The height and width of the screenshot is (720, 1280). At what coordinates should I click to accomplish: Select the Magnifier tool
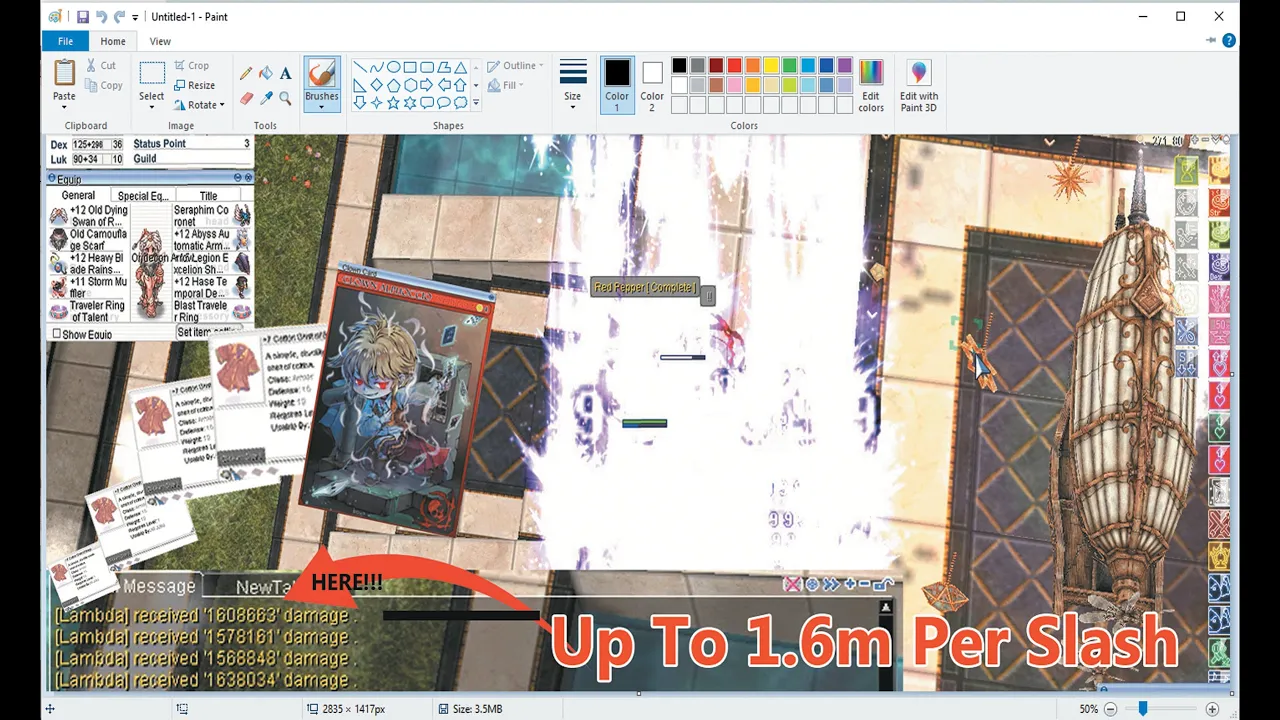285,98
